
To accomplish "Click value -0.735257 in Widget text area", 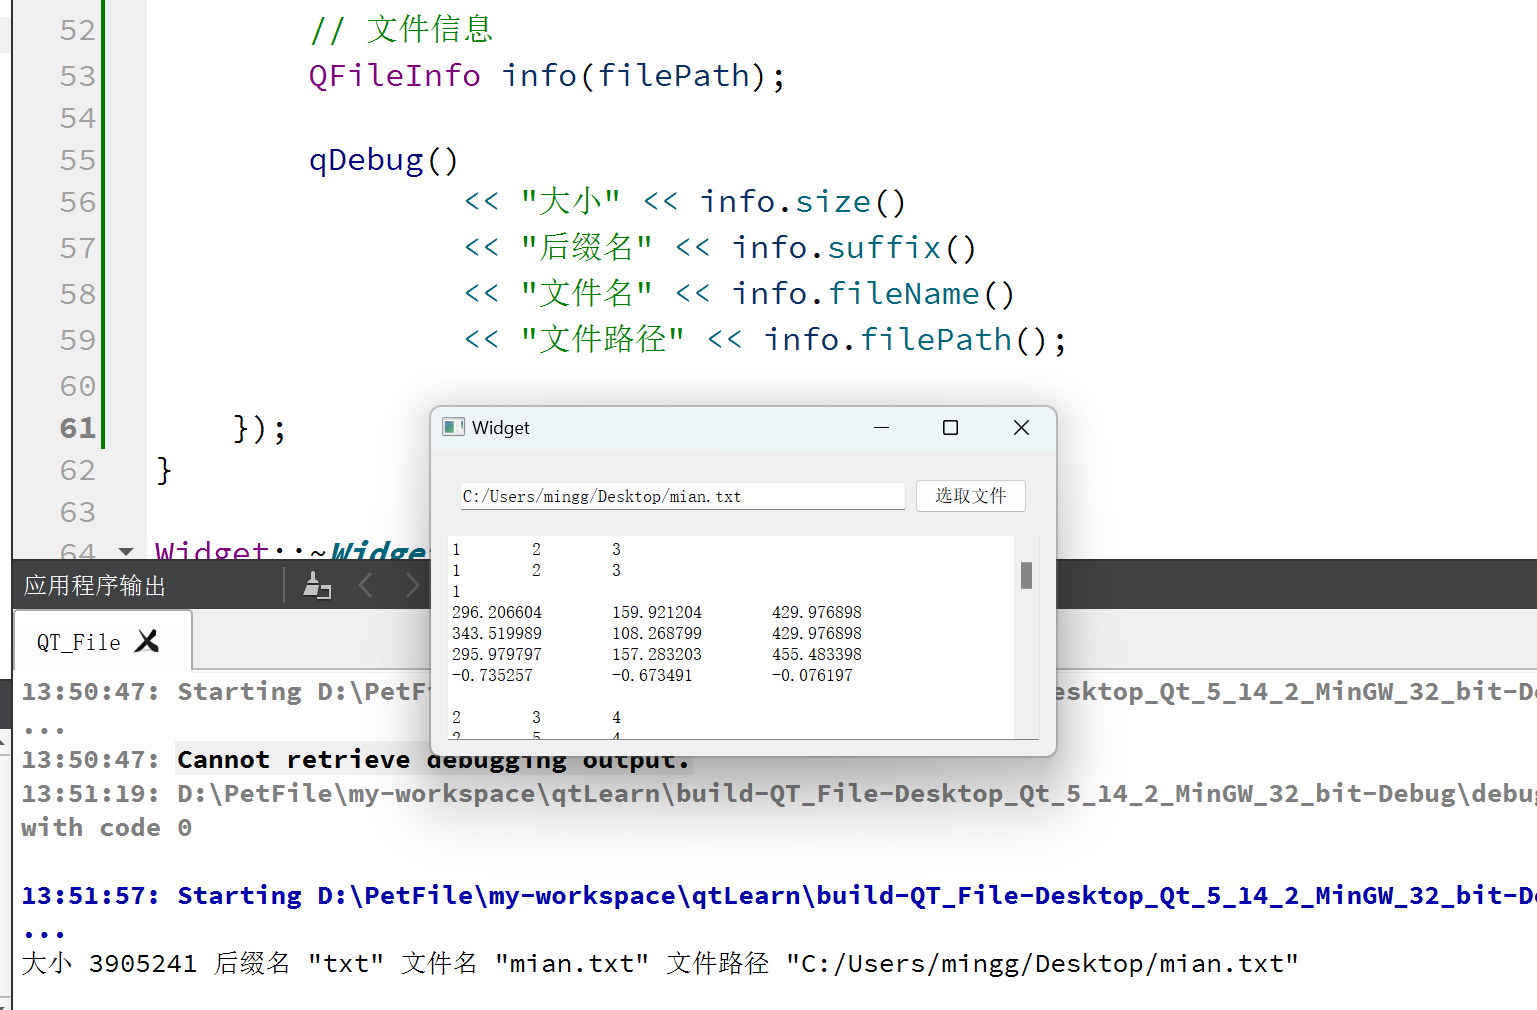I will pyautogui.click(x=492, y=675).
